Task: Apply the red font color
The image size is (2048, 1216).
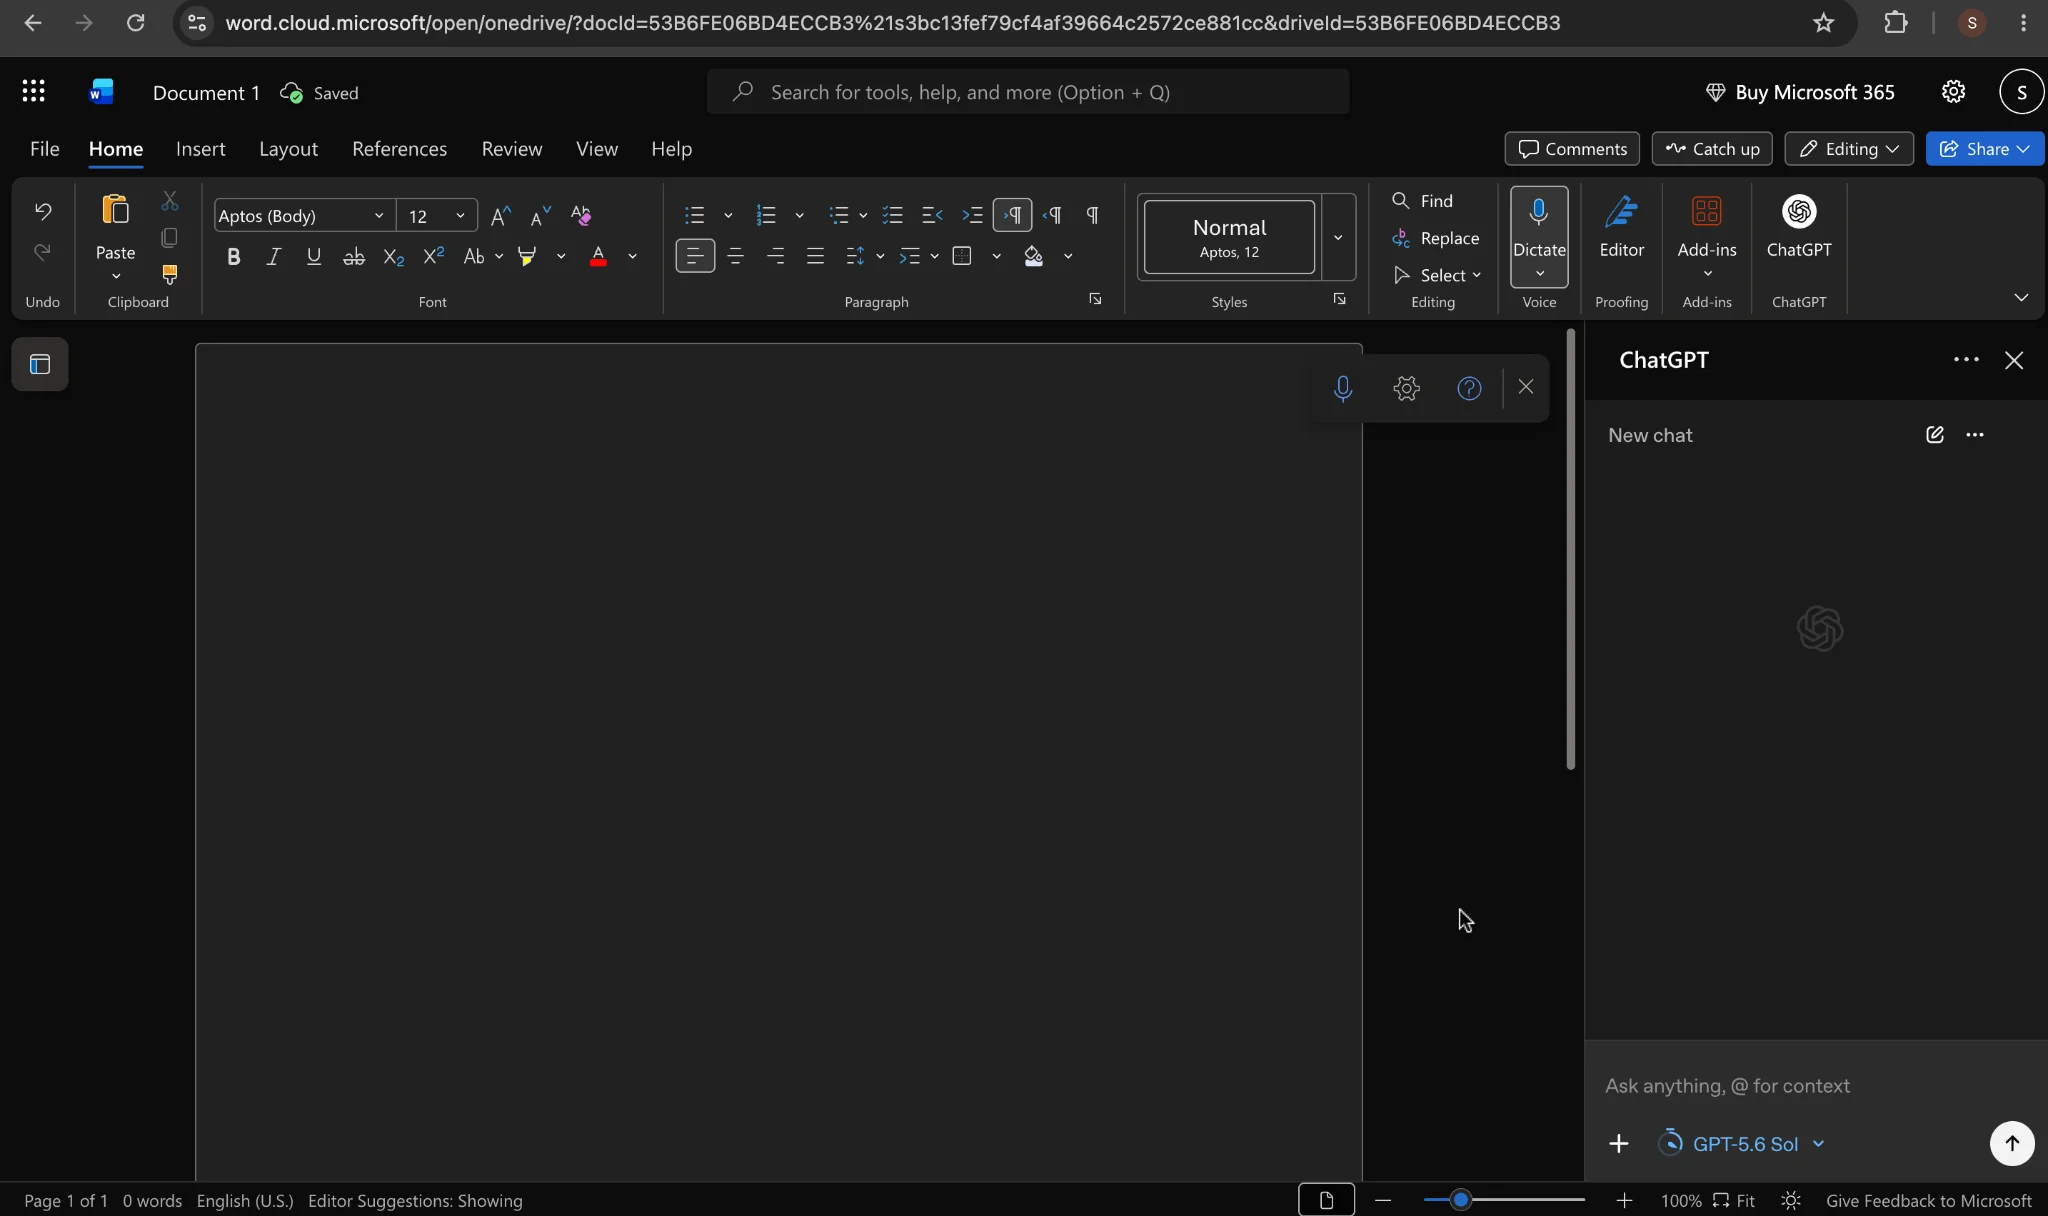Action: click(x=598, y=257)
